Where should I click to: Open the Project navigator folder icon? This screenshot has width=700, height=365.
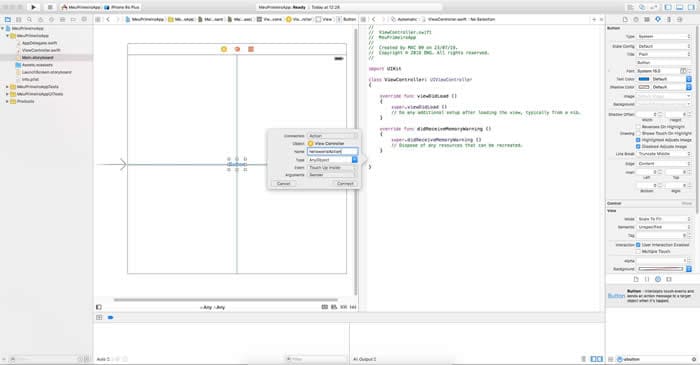pyautogui.click(x=8, y=20)
